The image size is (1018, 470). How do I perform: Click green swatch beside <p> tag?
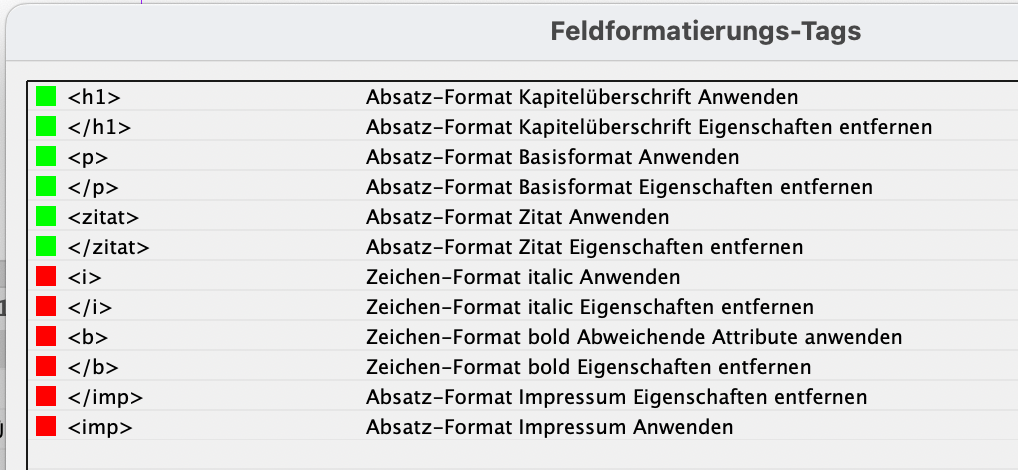click(x=46, y=157)
